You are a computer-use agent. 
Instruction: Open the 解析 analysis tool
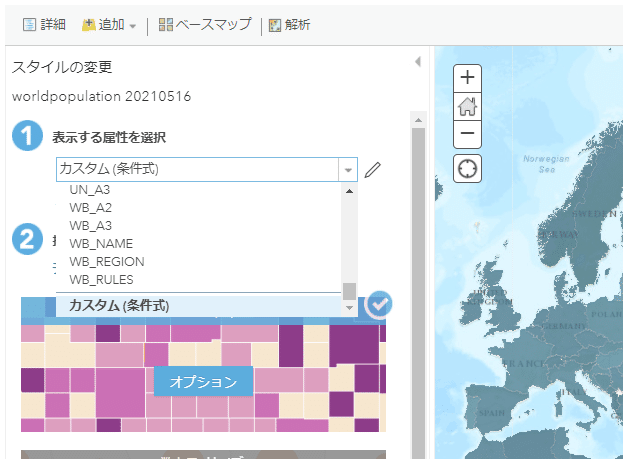click(289, 25)
